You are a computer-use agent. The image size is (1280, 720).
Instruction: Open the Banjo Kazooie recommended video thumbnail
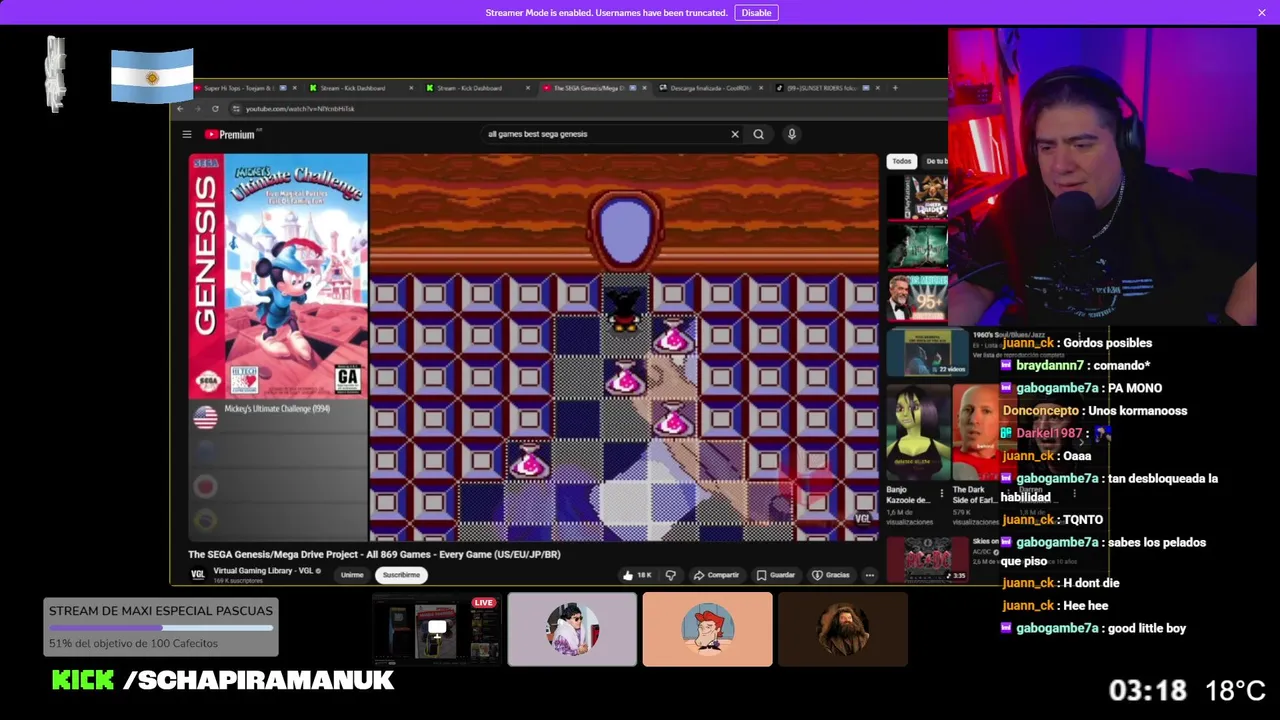point(917,432)
